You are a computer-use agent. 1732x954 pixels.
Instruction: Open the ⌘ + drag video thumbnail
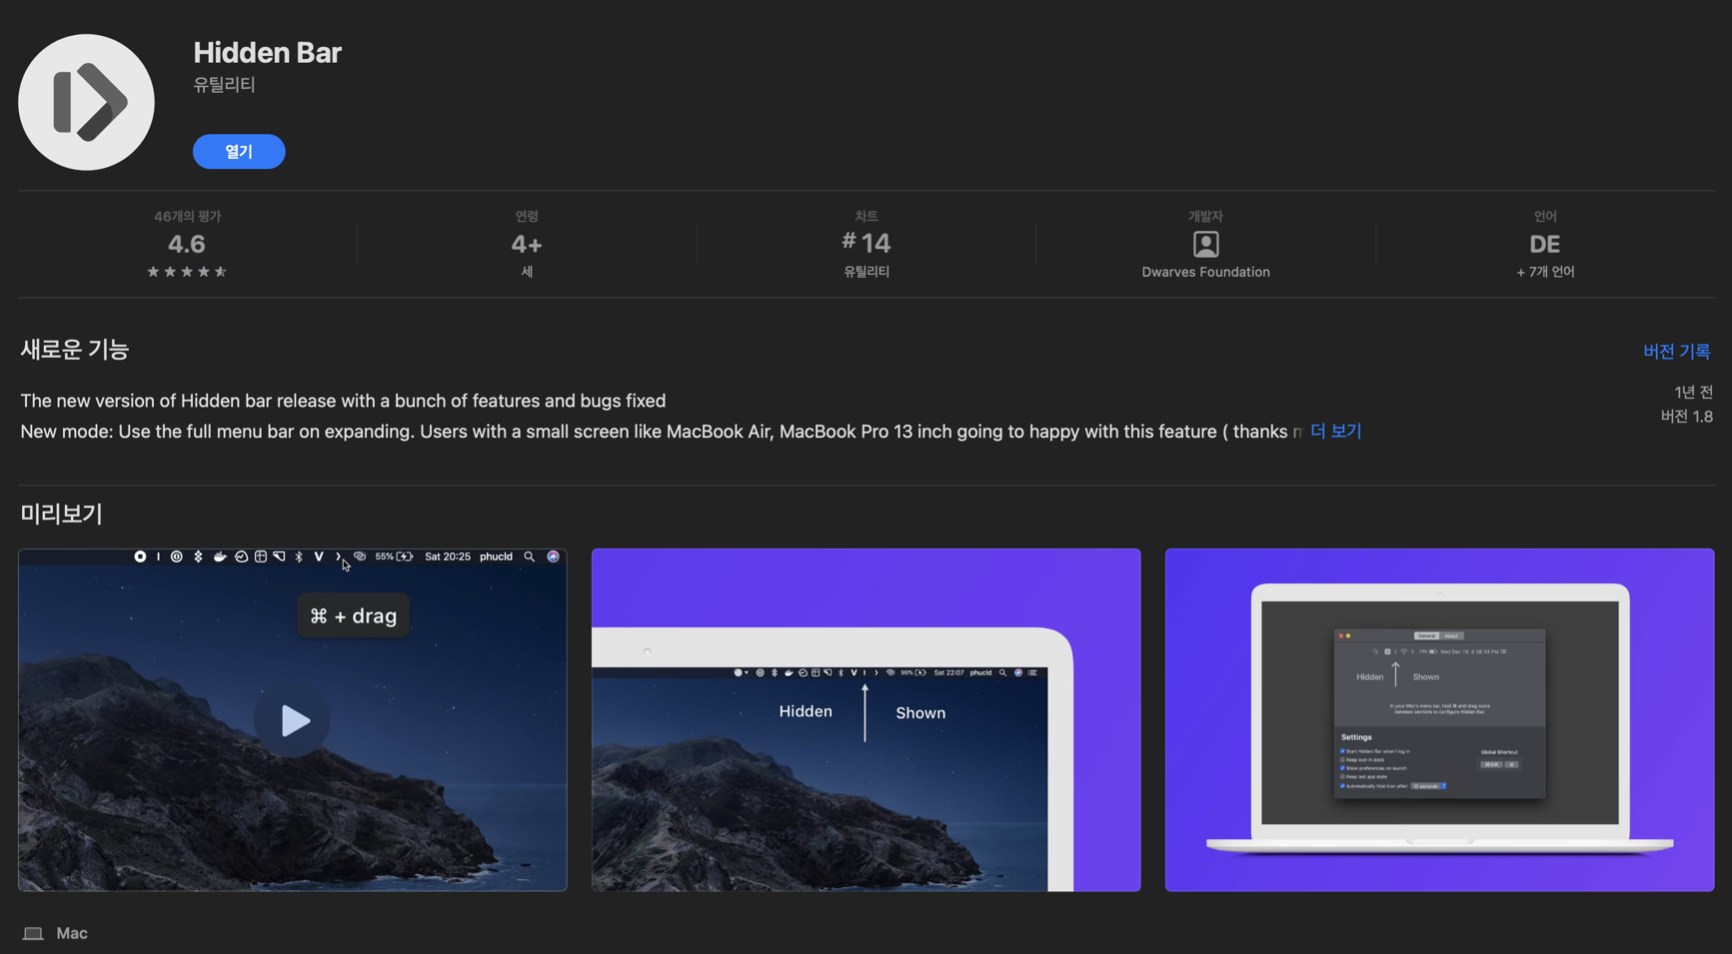(292, 719)
